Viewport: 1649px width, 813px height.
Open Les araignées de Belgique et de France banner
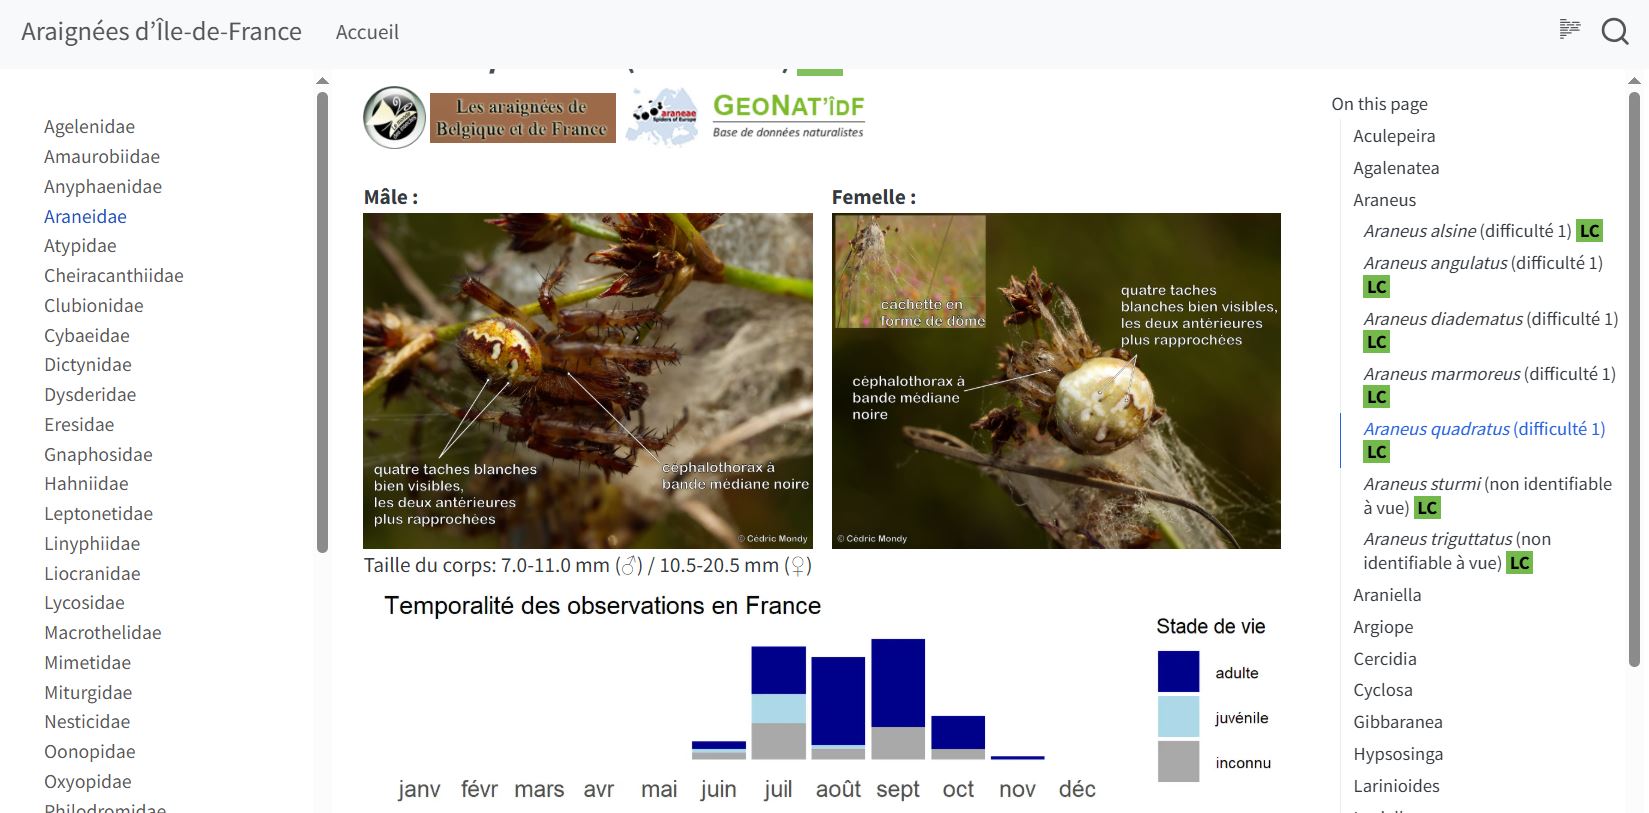point(522,118)
